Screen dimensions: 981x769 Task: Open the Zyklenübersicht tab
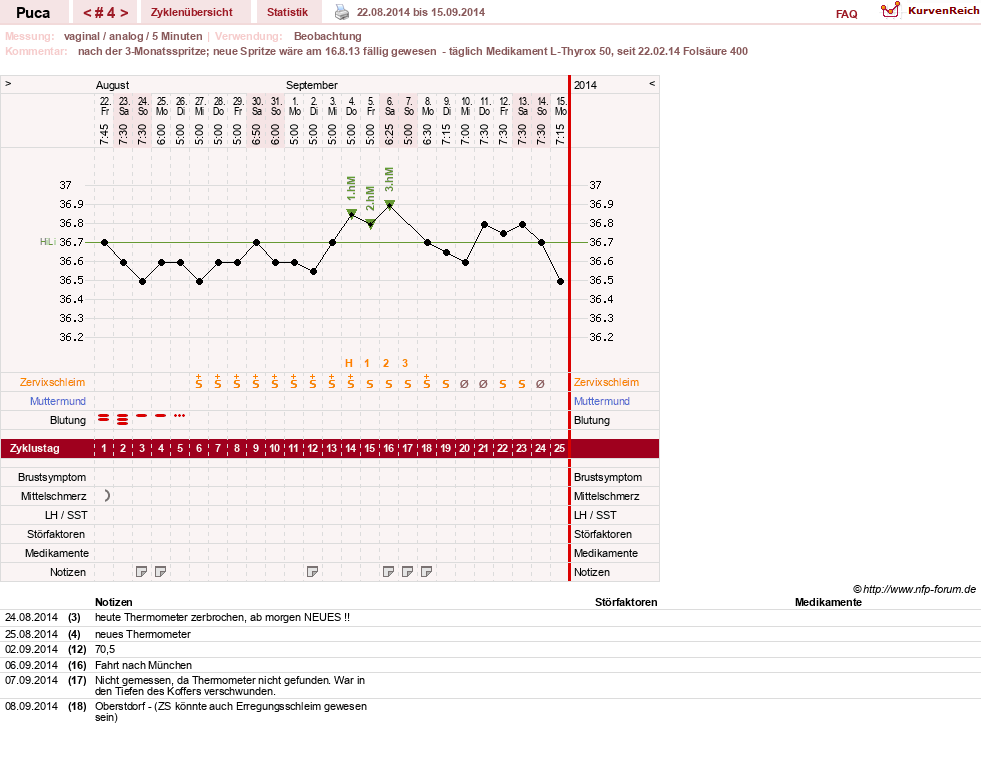coord(191,12)
